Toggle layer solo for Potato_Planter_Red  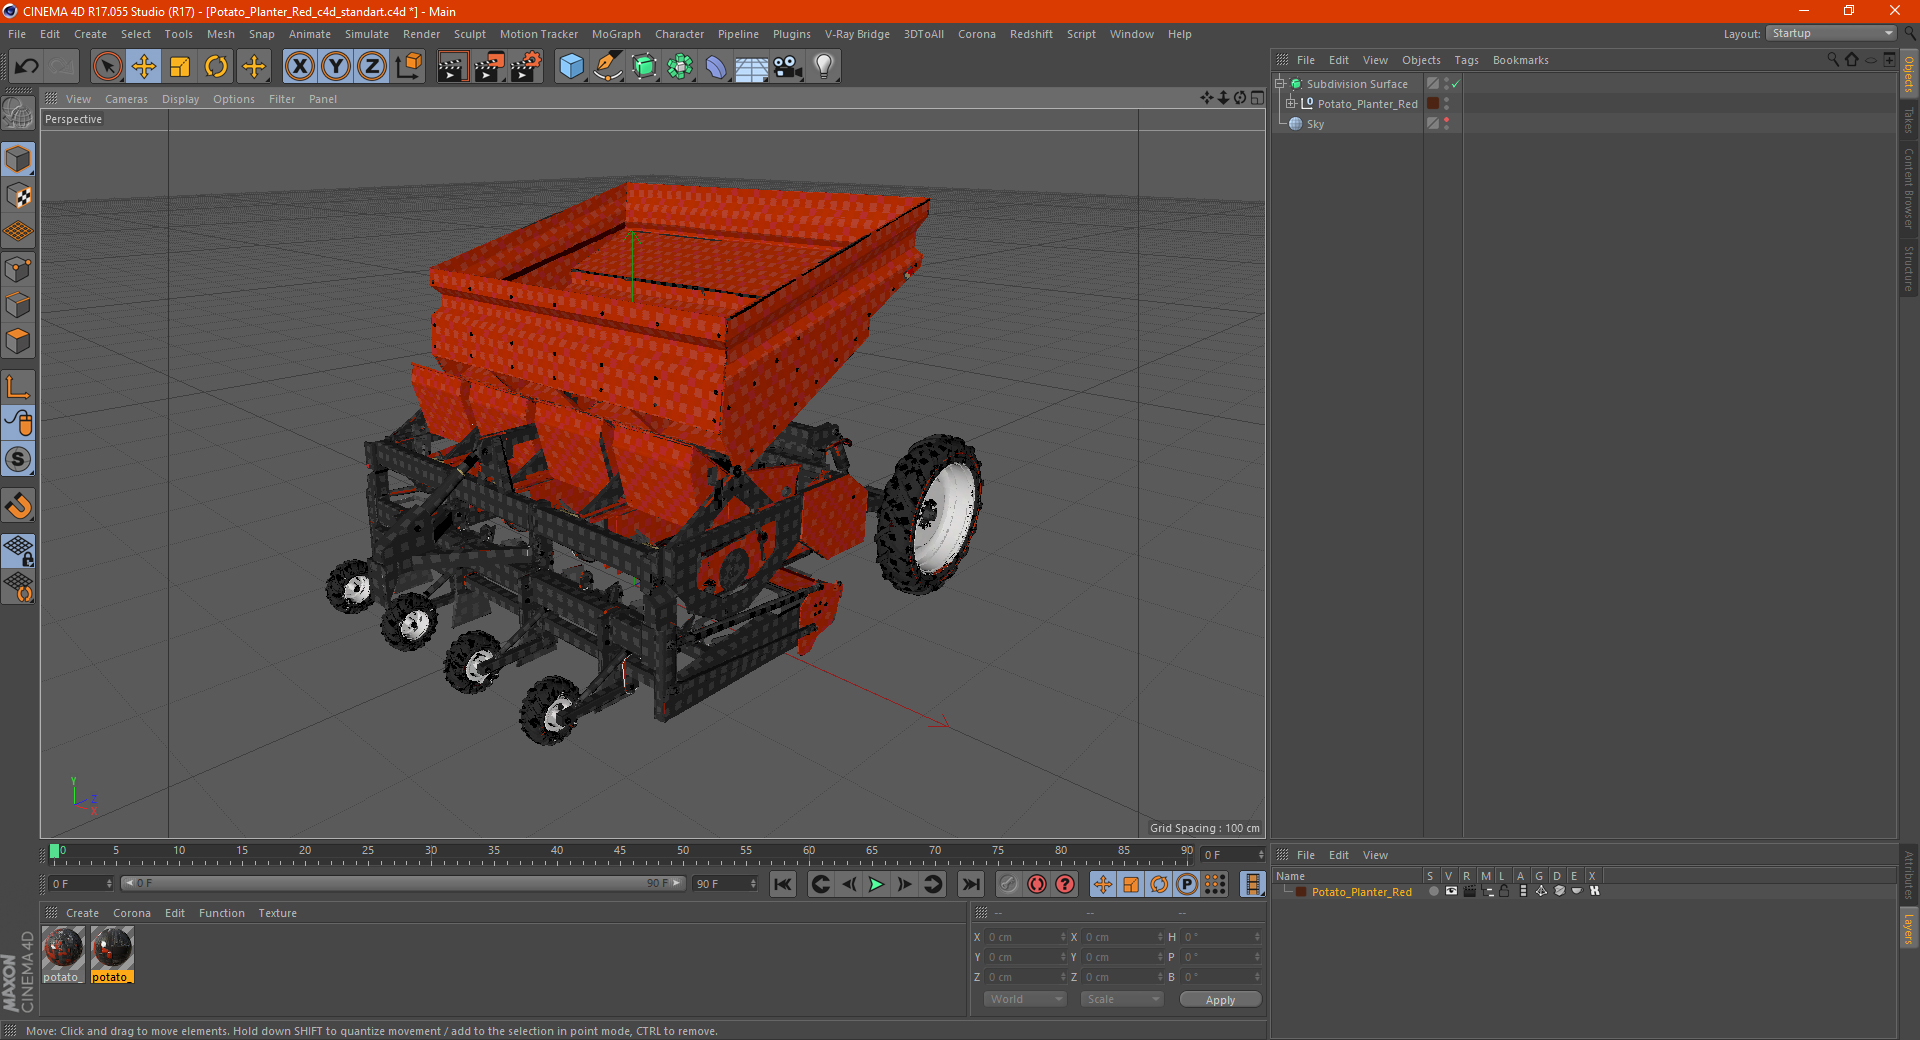[1433, 891]
